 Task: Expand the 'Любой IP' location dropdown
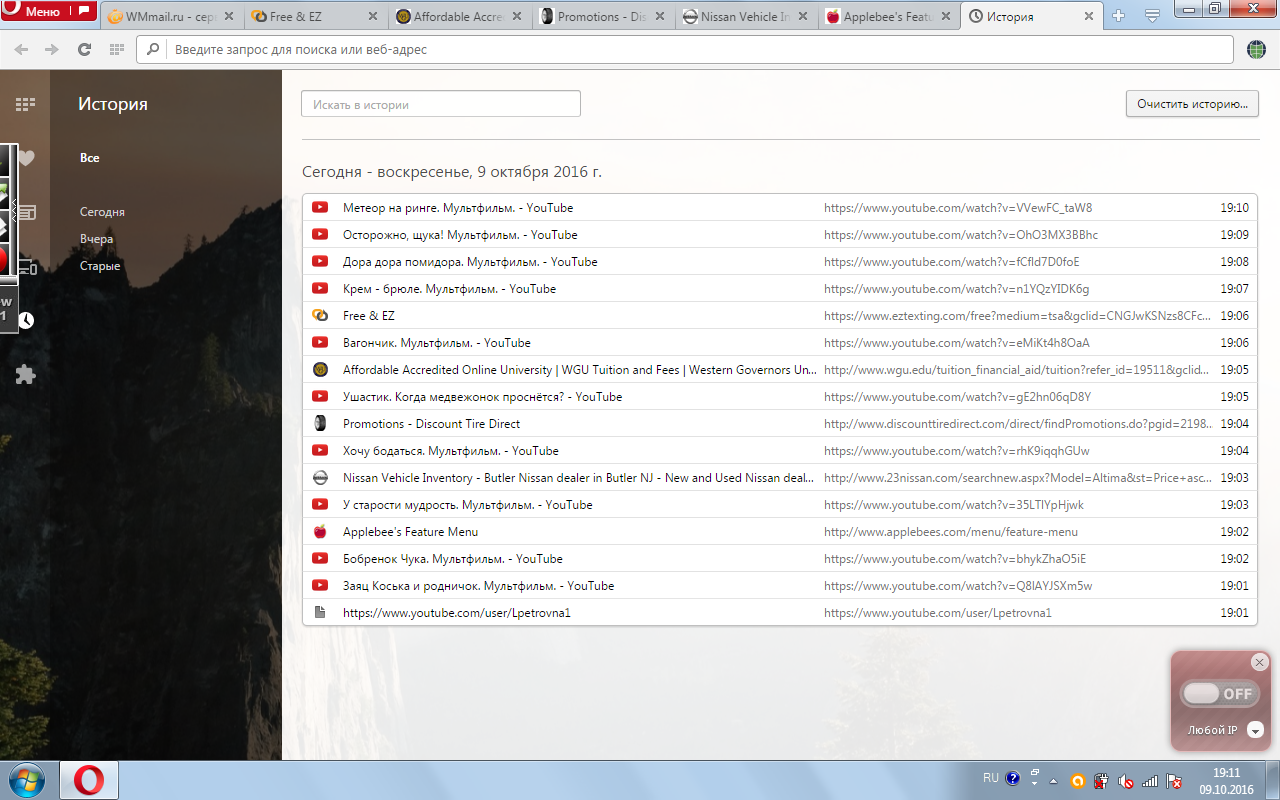click(x=1256, y=730)
